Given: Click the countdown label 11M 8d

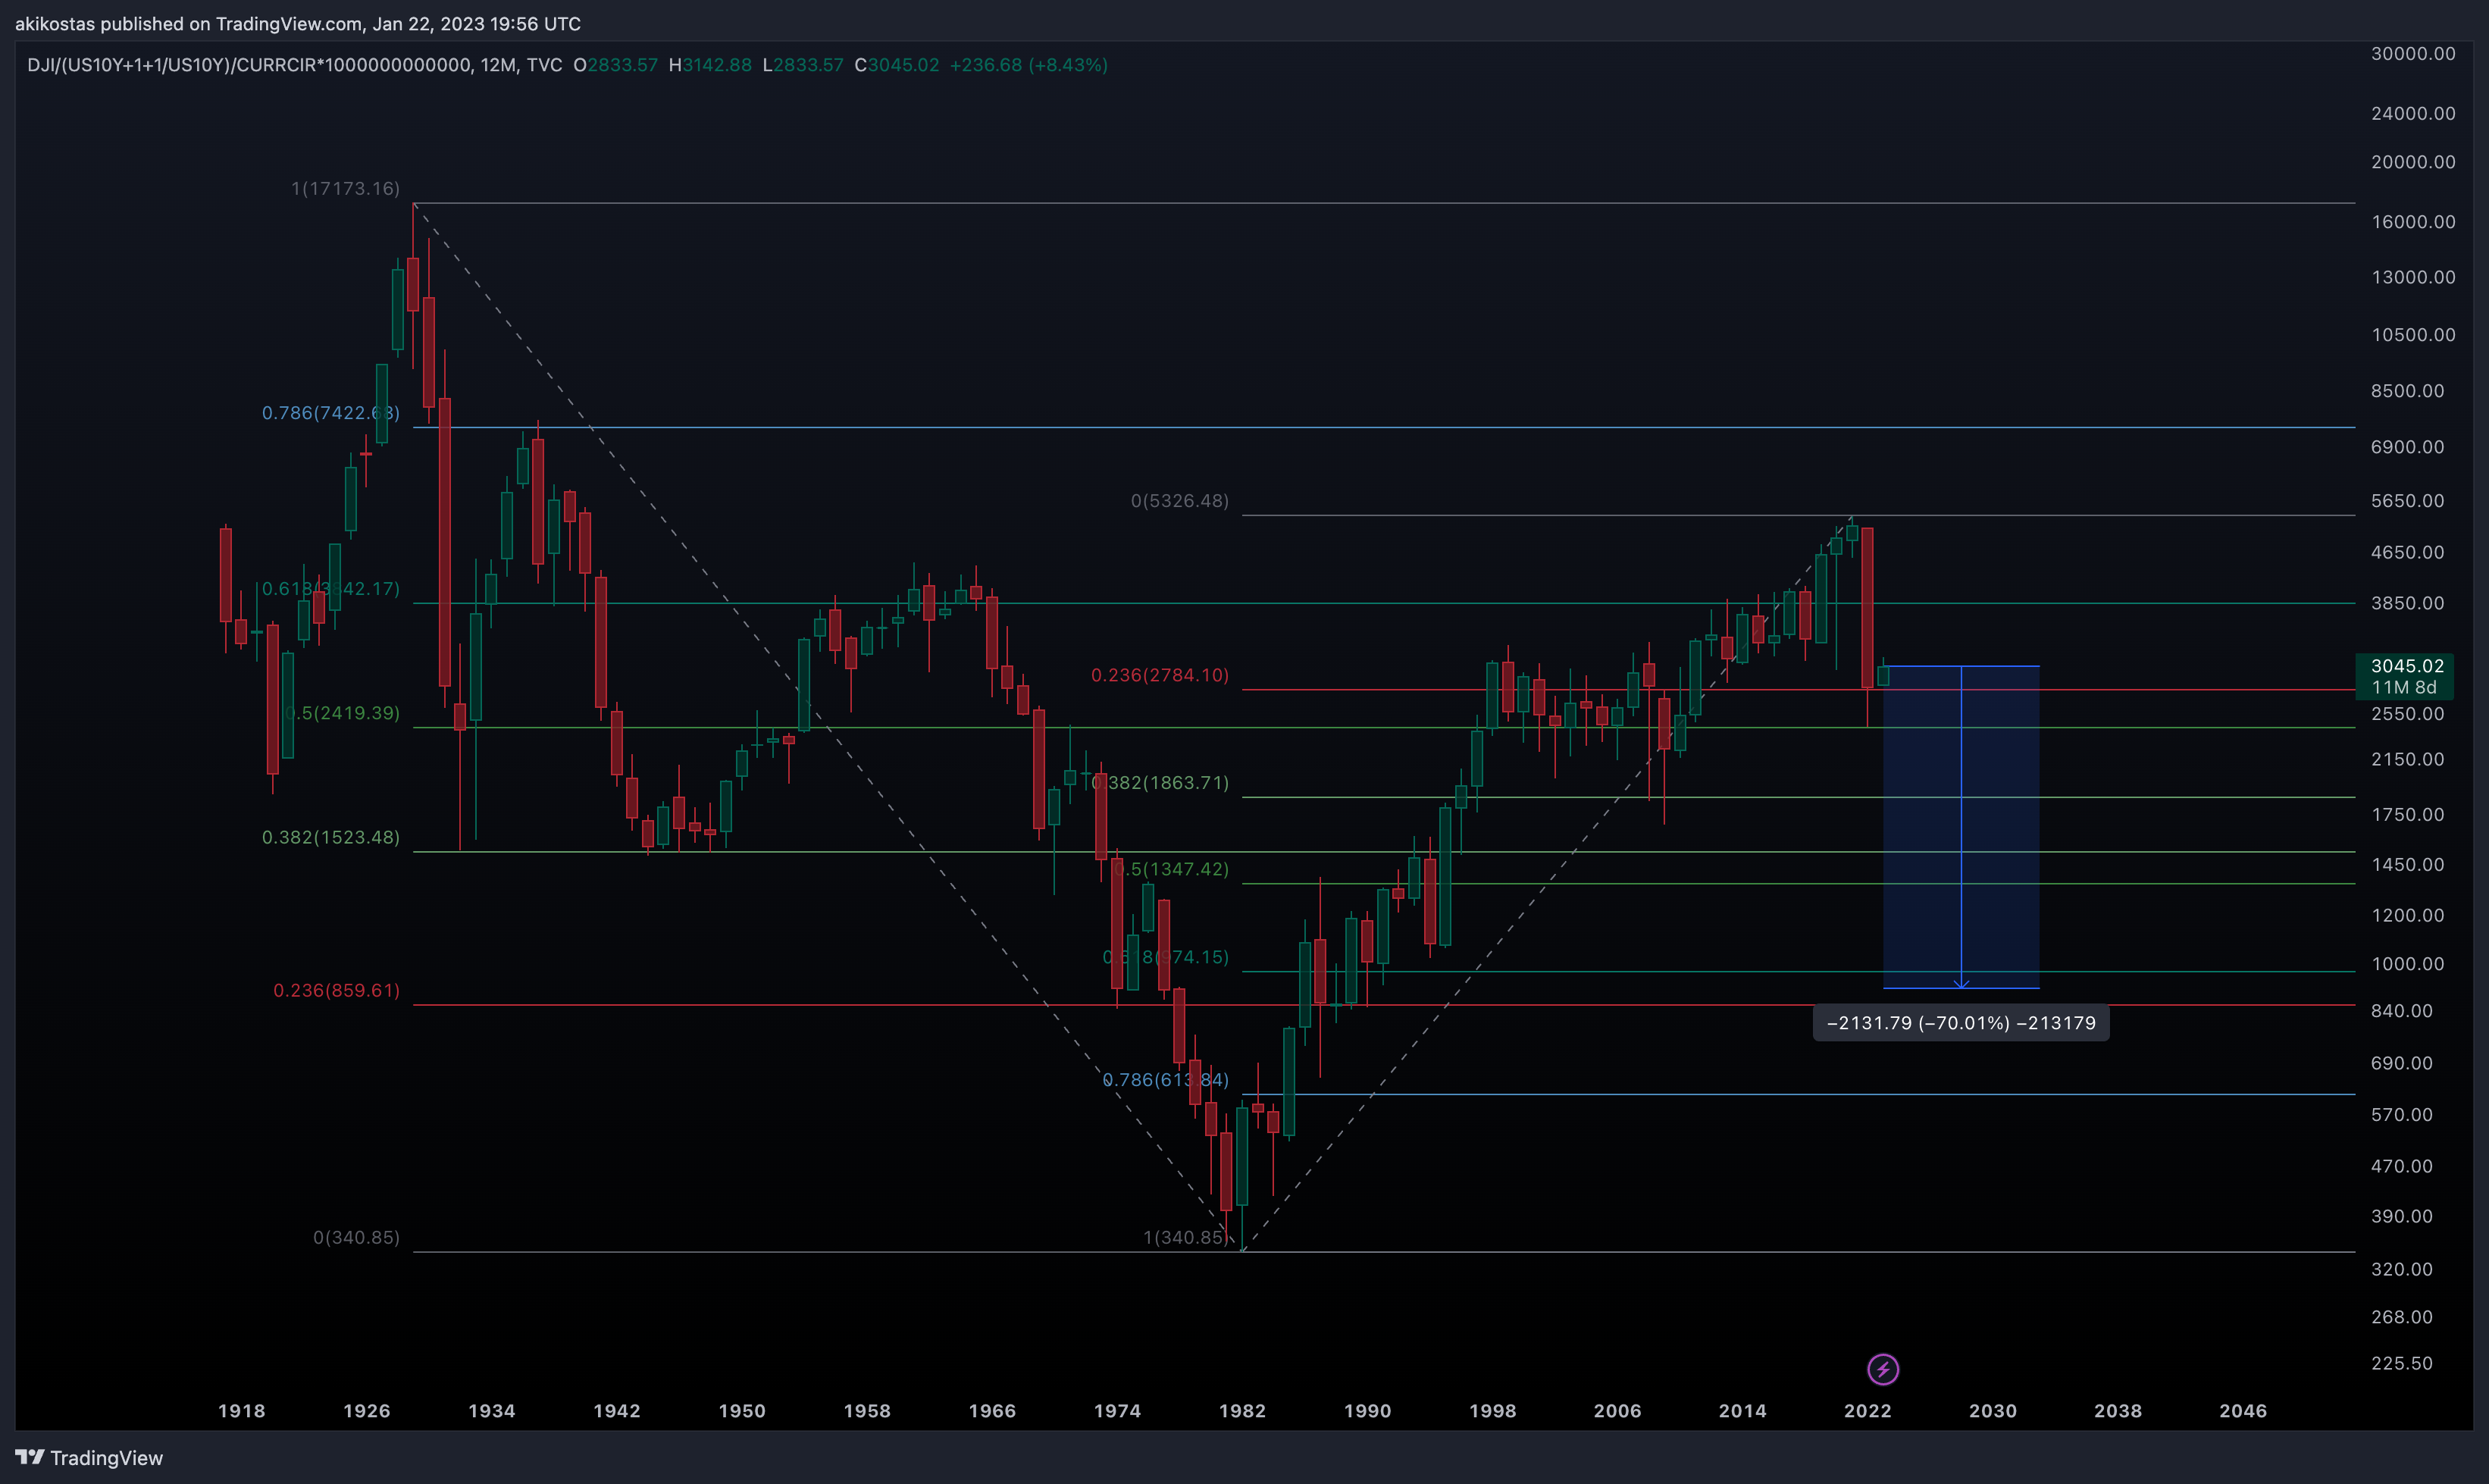Looking at the screenshot, I should tap(2404, 687).
